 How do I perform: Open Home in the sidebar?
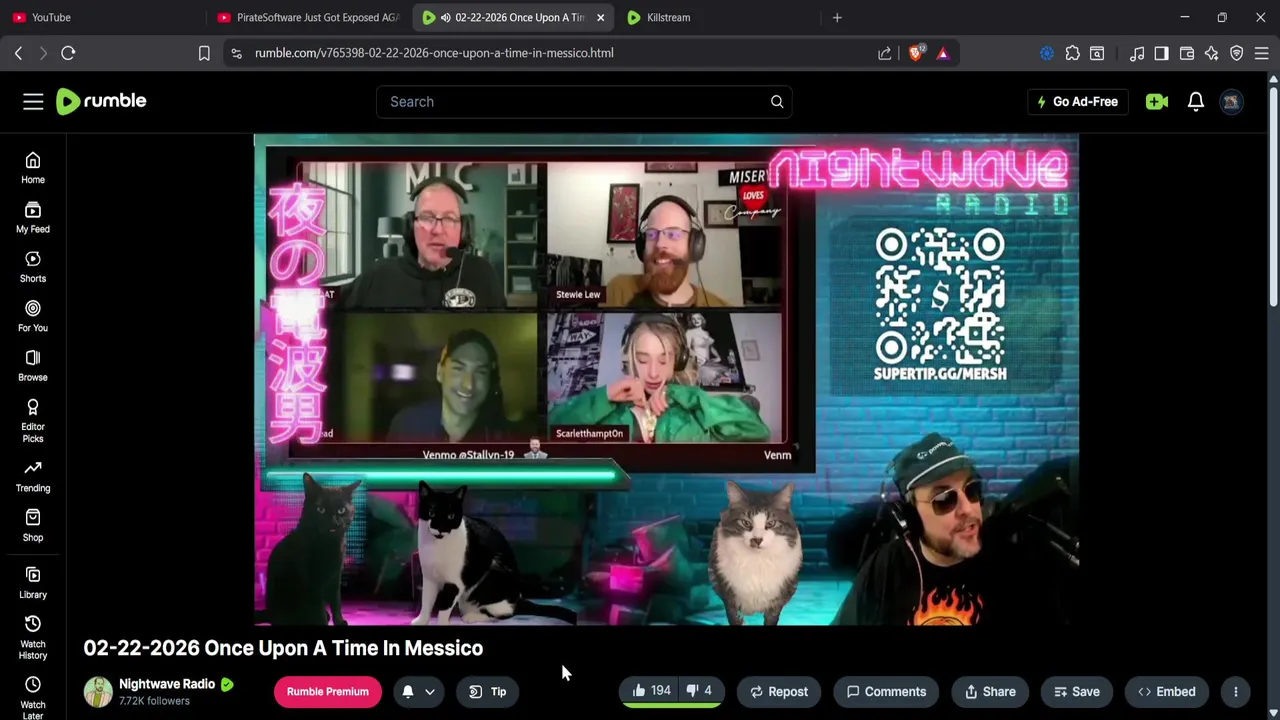pyautogui.click(x=33, y=168)
